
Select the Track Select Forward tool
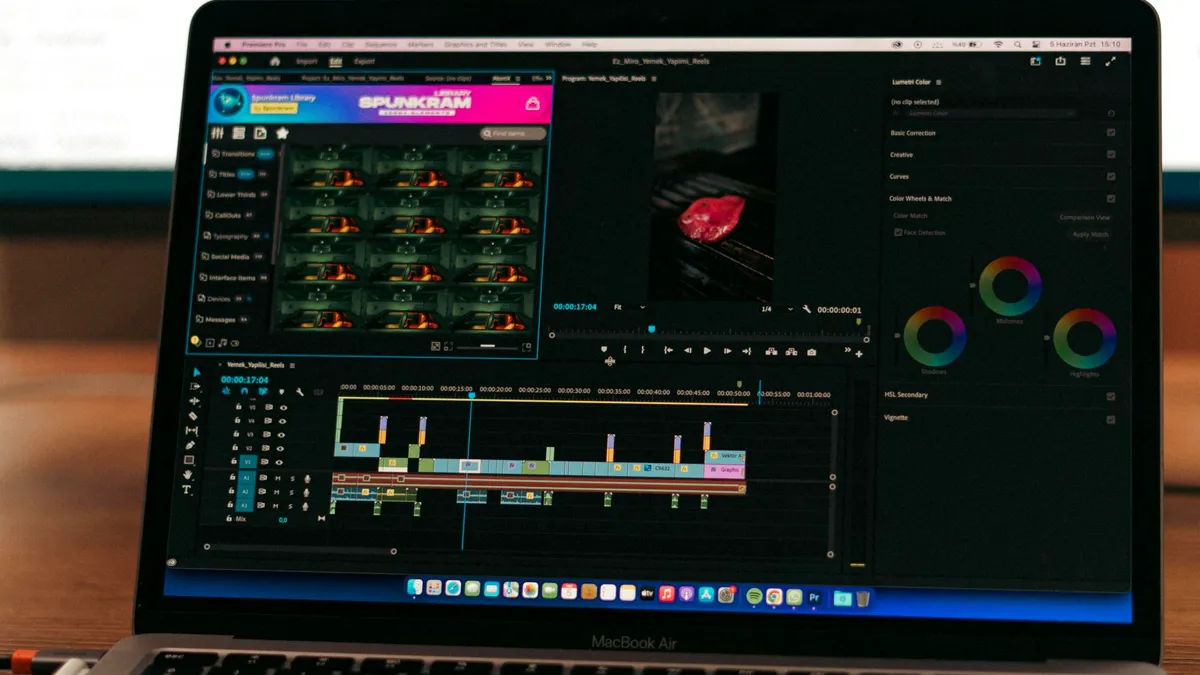tap(195, 387)
